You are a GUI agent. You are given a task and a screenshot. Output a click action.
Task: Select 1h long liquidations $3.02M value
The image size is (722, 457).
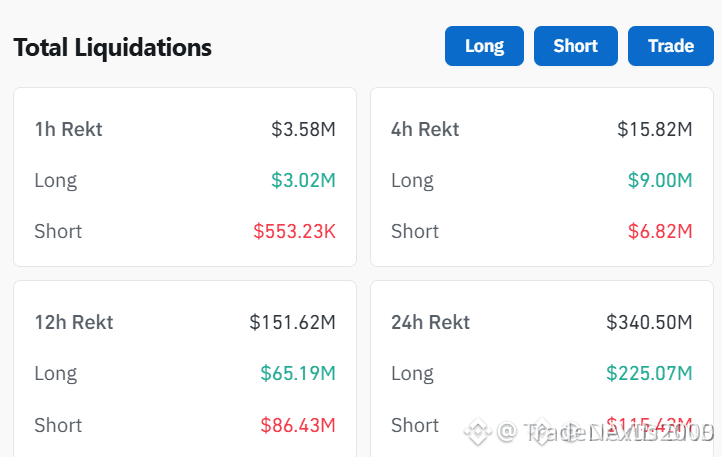[303, 180]
